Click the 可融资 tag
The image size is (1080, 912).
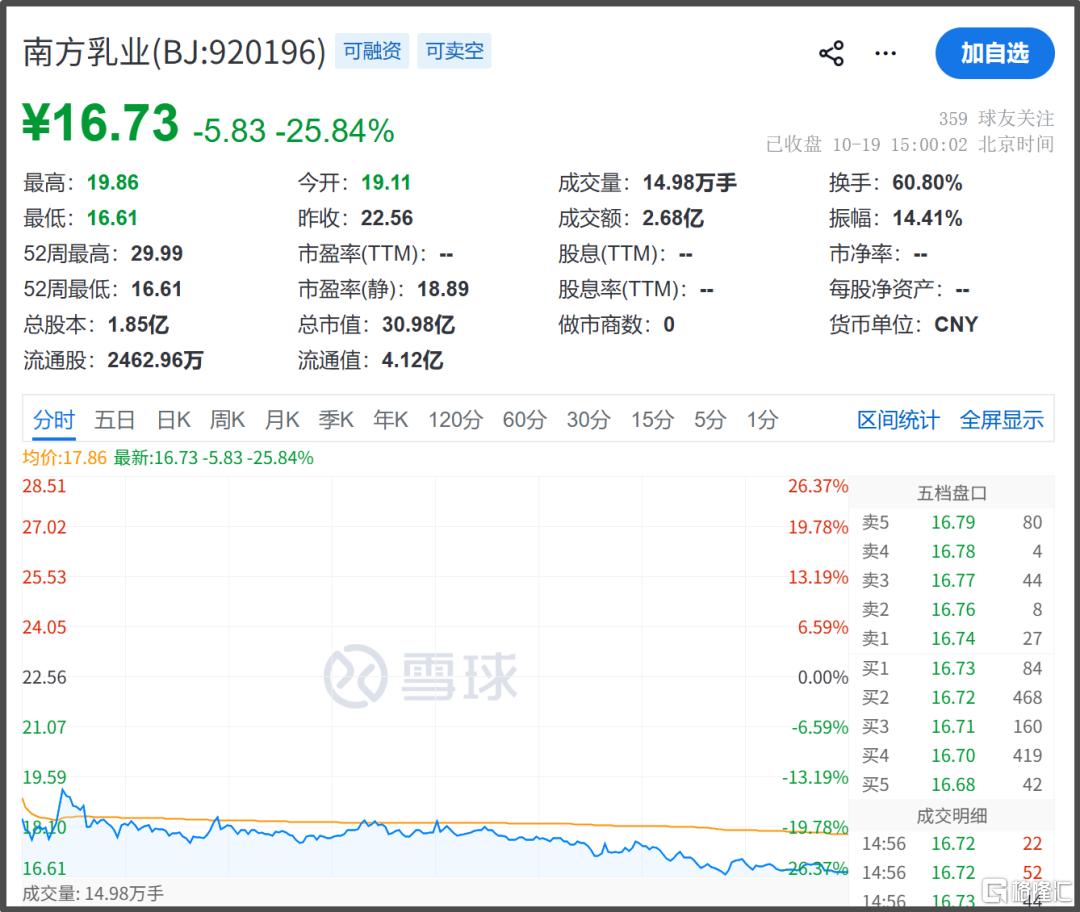pyautogui.click(x=372, y=51)
